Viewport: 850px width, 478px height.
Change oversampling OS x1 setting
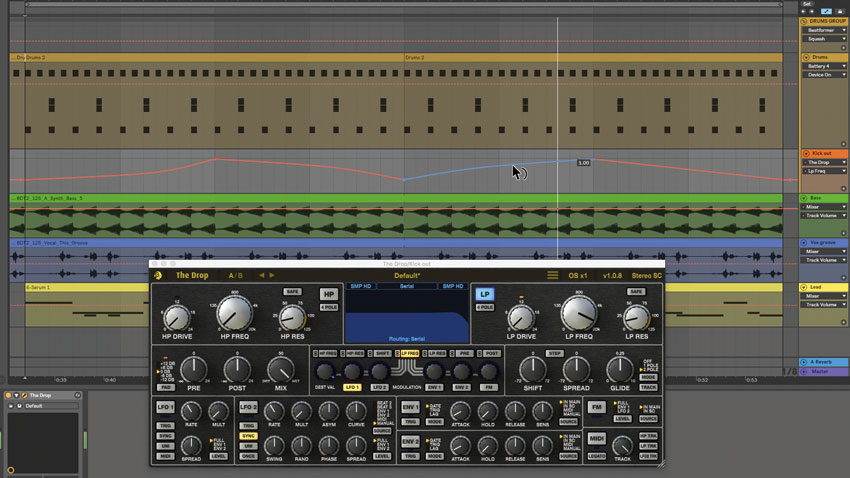tap(577, 275)
